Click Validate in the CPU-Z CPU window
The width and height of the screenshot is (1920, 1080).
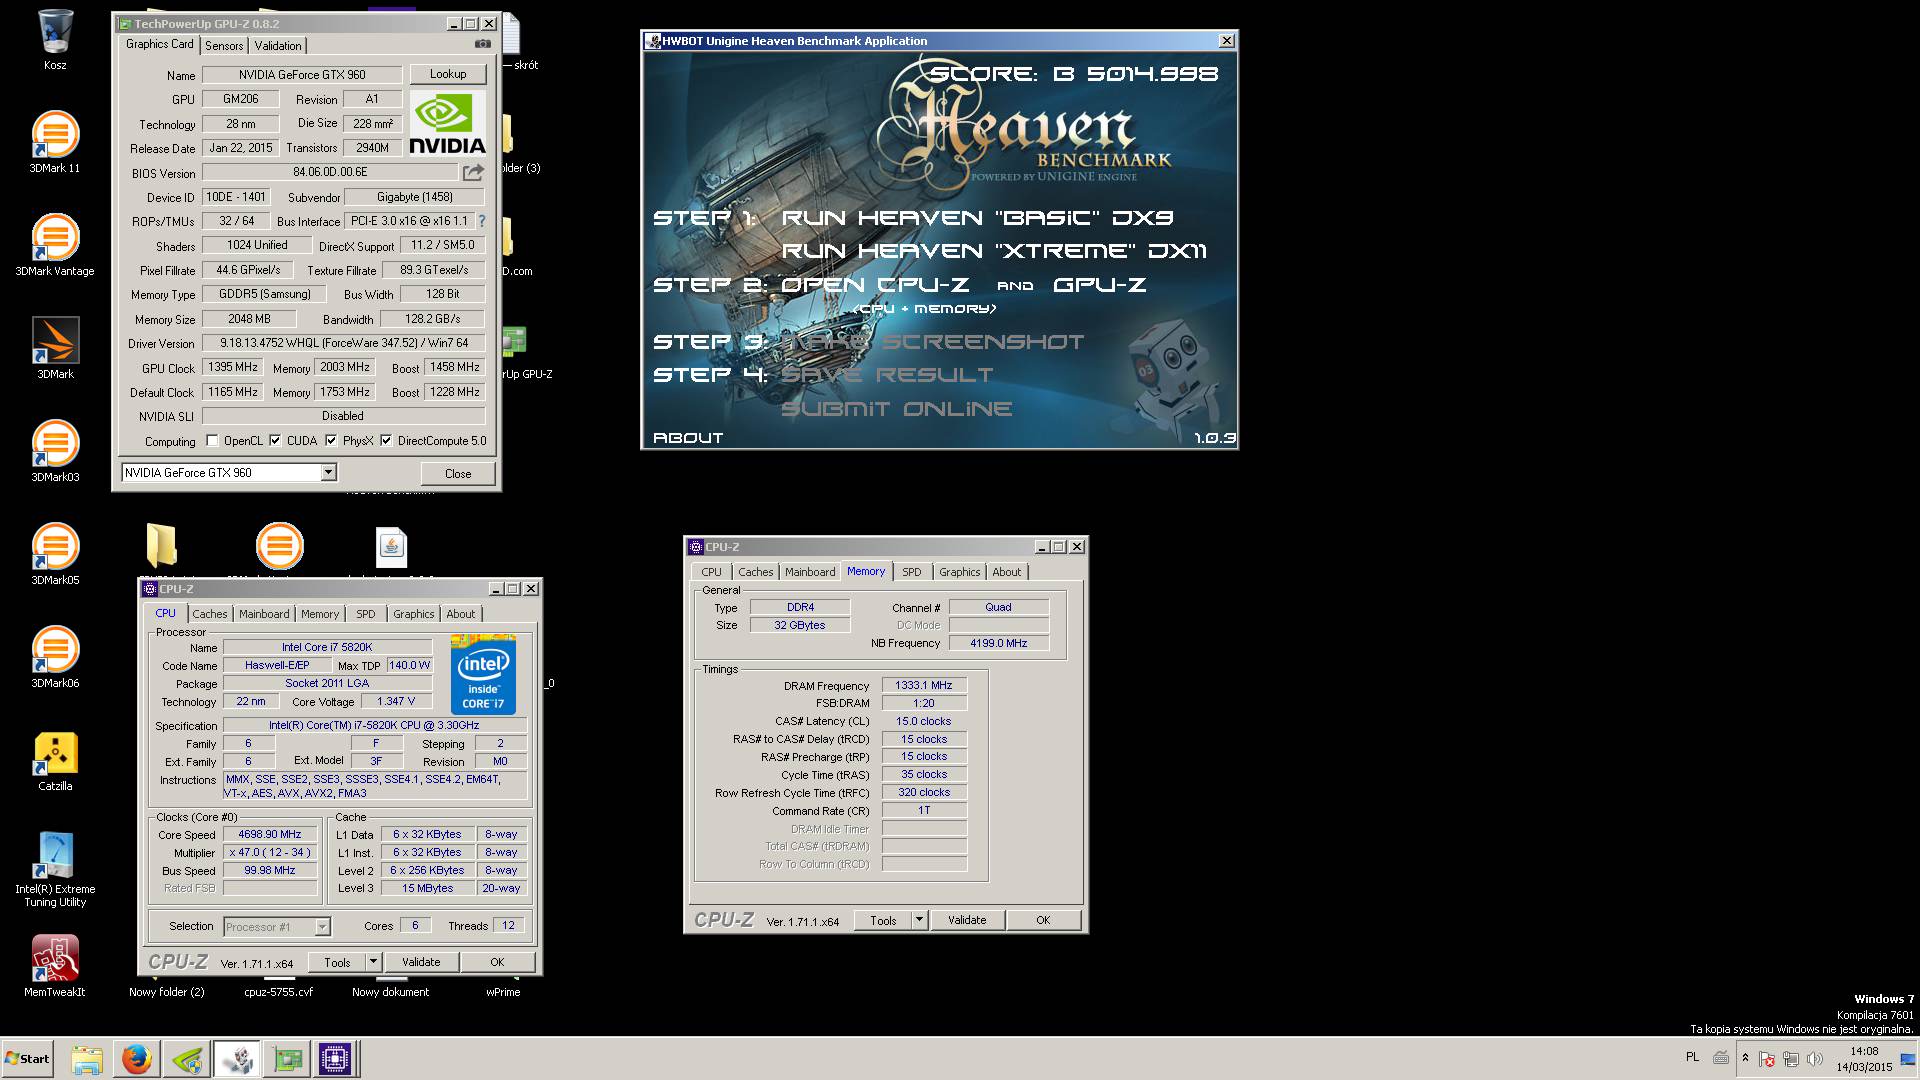[421, 962]
